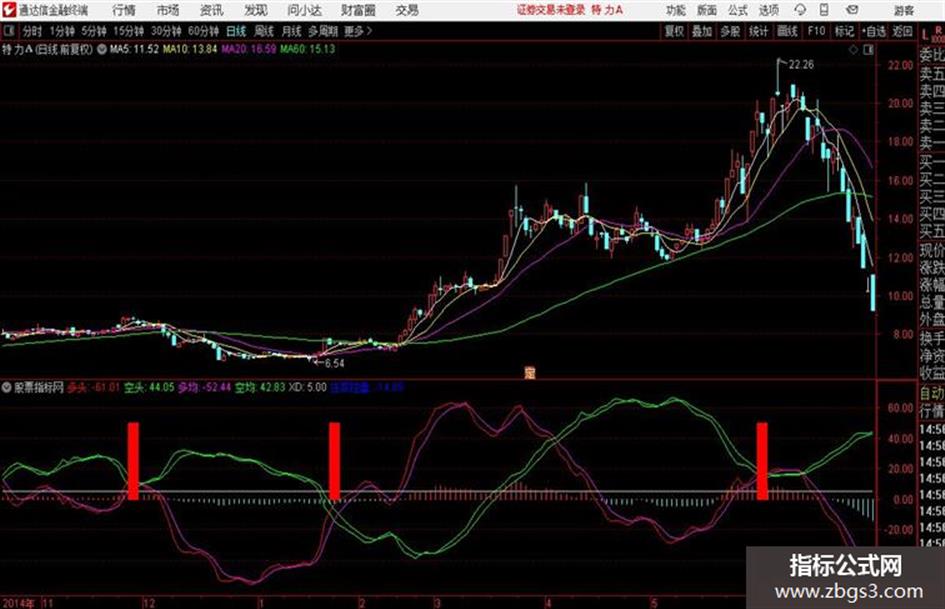Switch to the 1分钟 period tab
This screenshot has height=609, width=945.
pos(62,31)
